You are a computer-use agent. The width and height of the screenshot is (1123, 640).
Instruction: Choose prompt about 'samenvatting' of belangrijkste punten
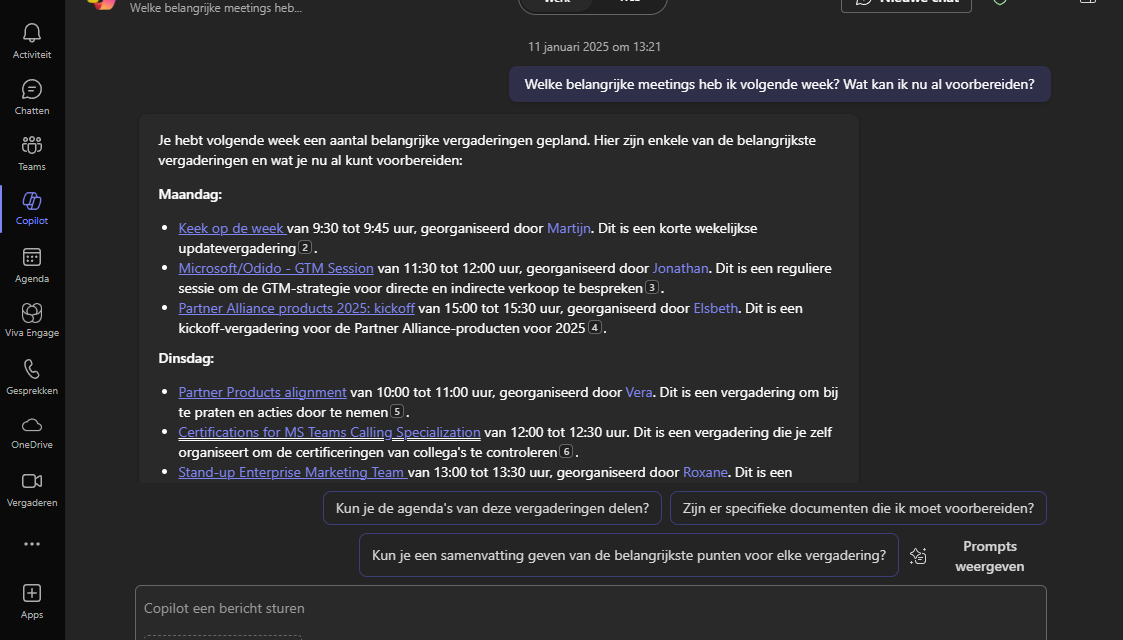(x=629, y=556)
